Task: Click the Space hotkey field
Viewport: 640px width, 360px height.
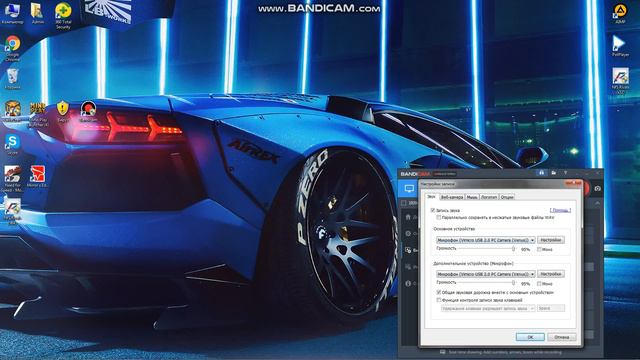Action: [551, 309]
